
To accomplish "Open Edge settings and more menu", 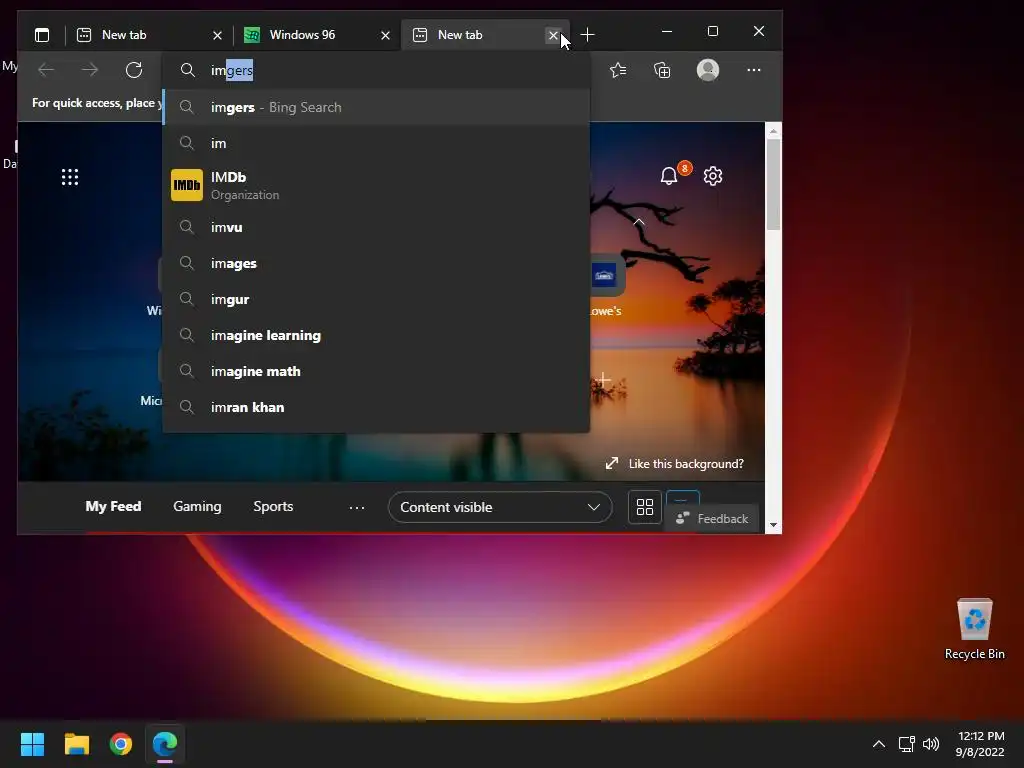I will (754, 70).
